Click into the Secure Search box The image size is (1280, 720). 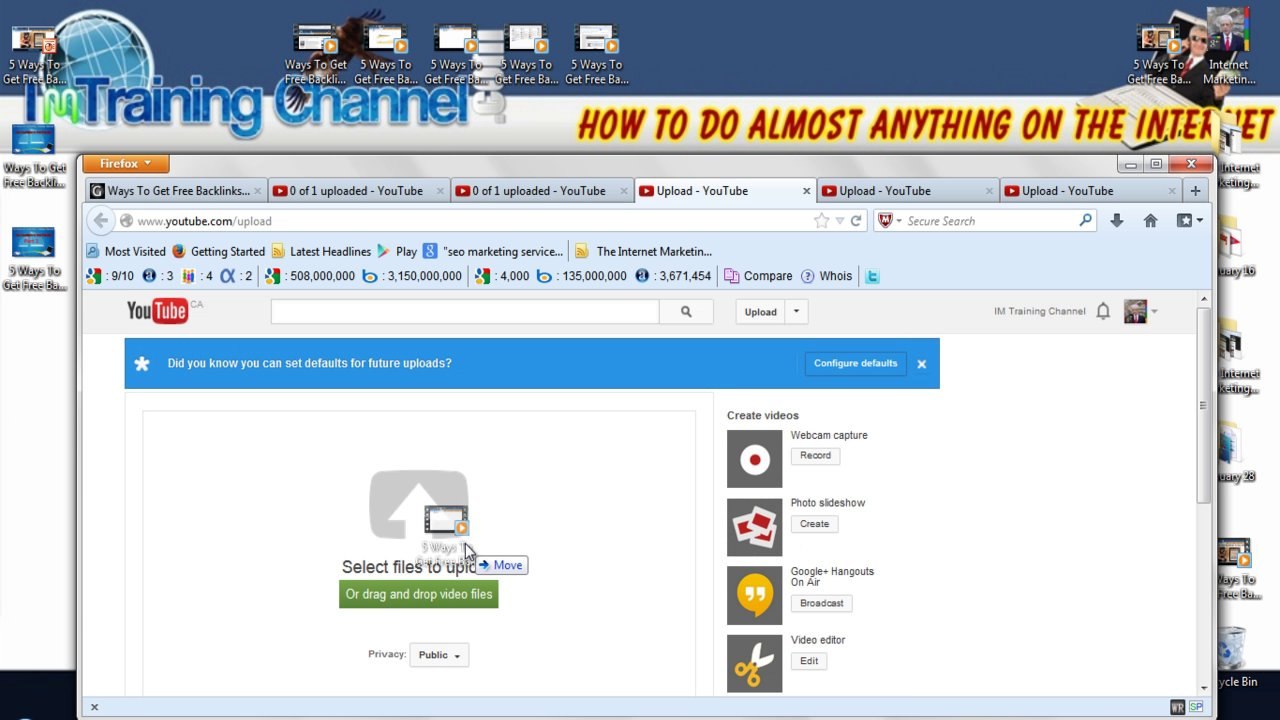[990, 221]
